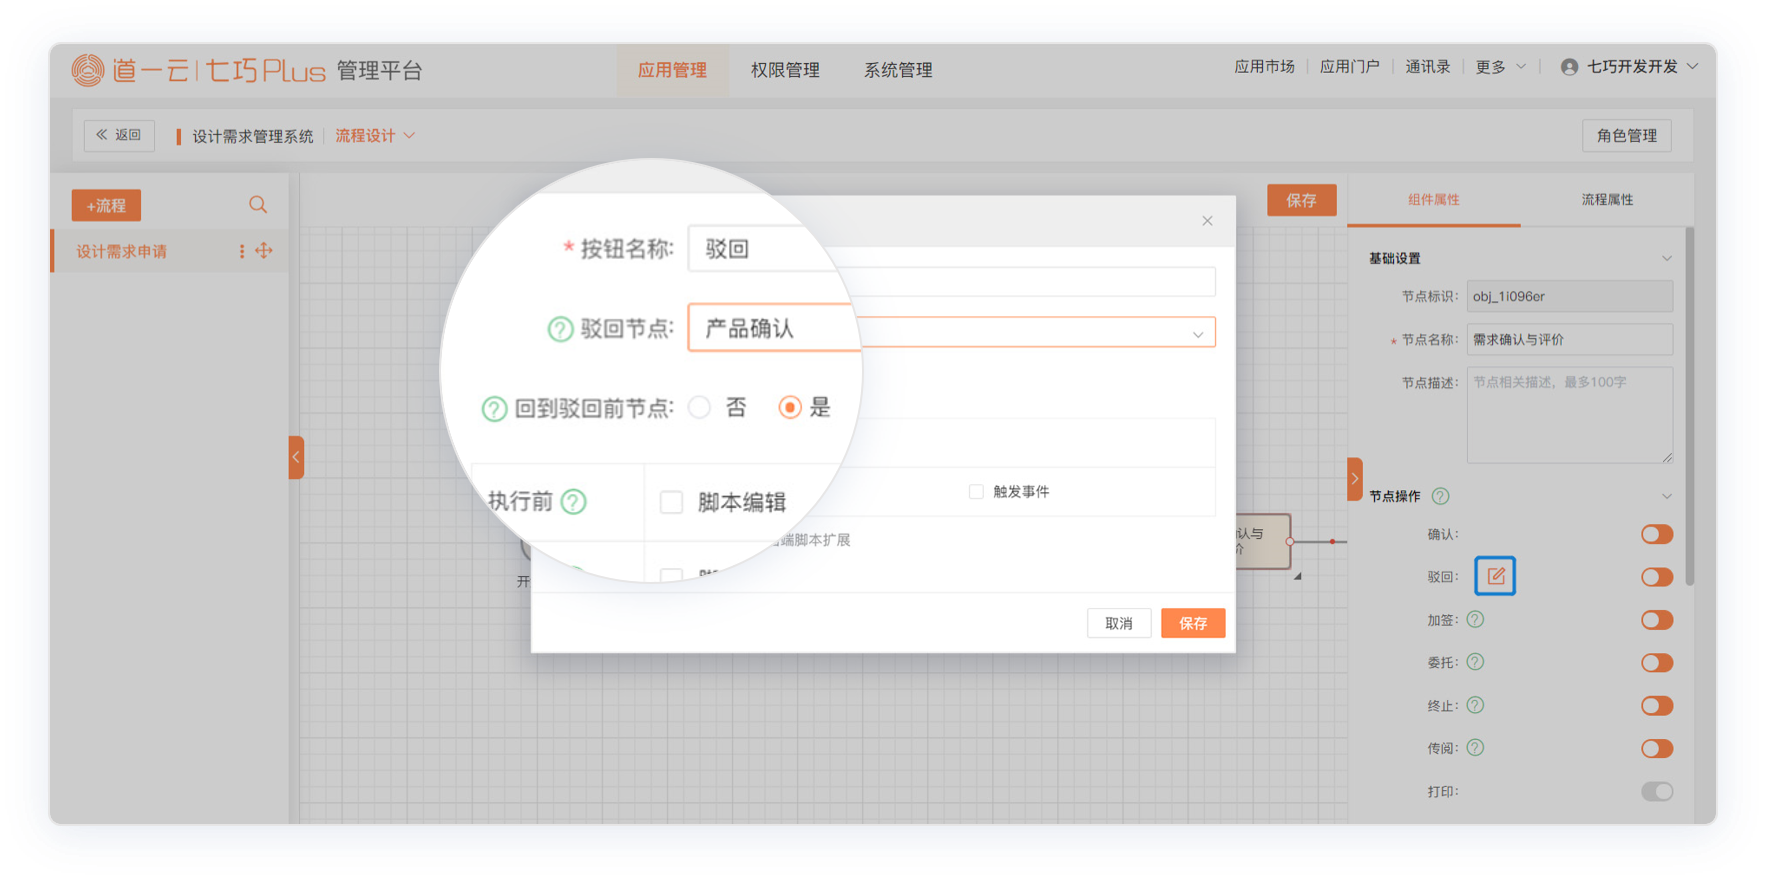1766x881 pixels.
Task: Click the move handle icon on 设计需求申请
Action: 264,251
